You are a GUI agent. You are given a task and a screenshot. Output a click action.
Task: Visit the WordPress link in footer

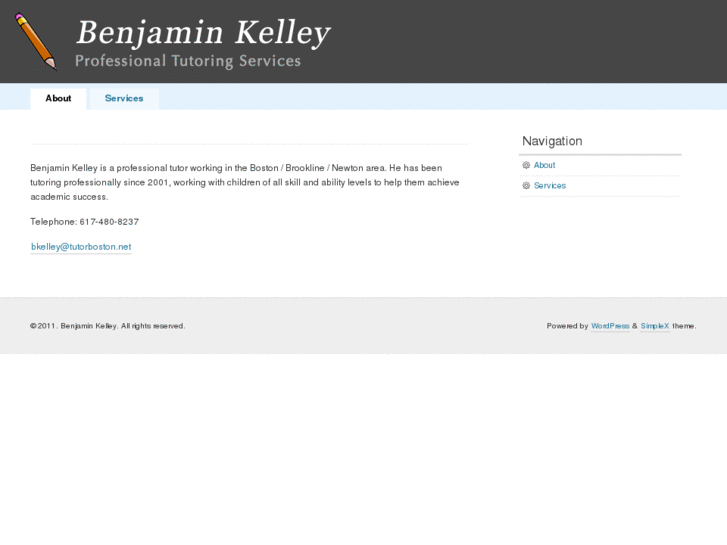pyautogui.click(x=610, y=326)
